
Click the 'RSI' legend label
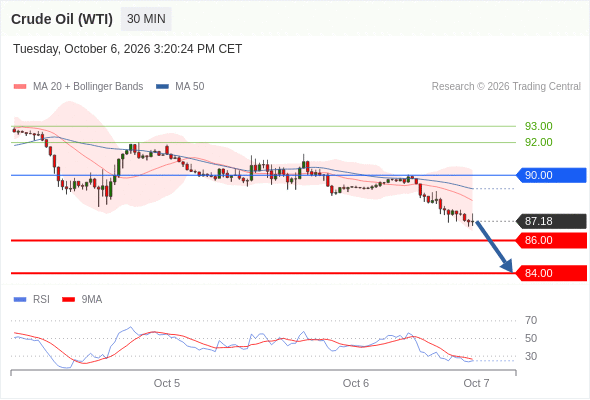point(41,300)
